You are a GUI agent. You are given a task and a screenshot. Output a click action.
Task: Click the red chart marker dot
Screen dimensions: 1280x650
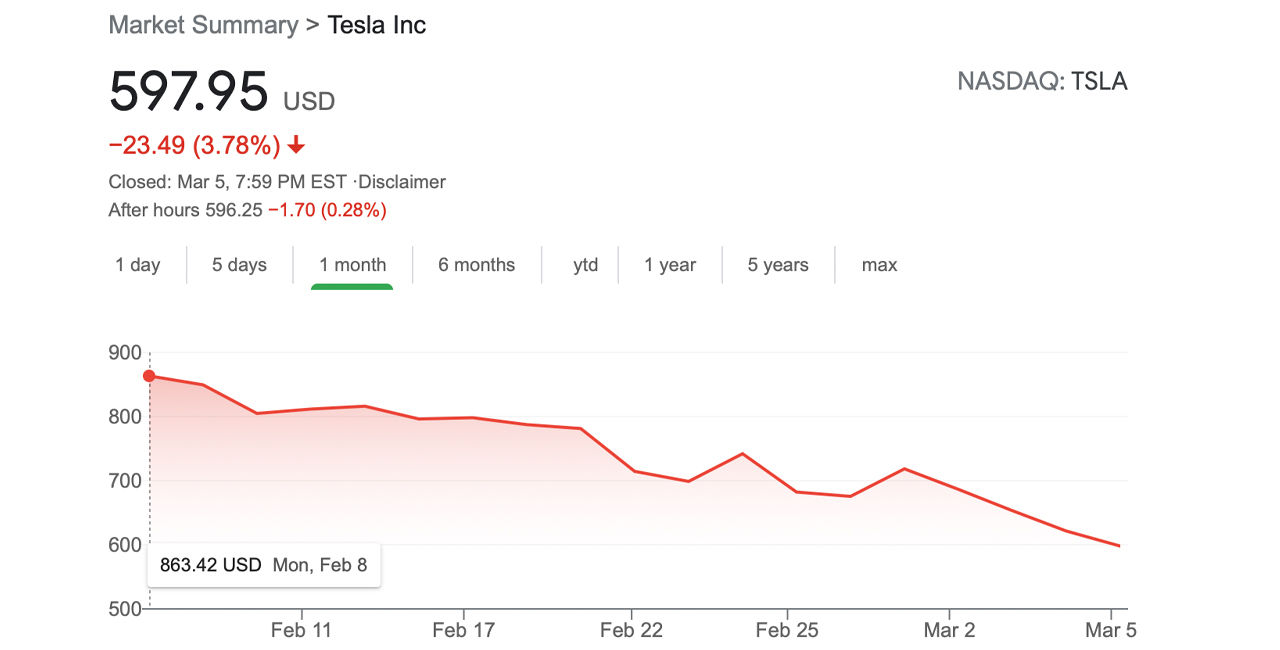149,376
